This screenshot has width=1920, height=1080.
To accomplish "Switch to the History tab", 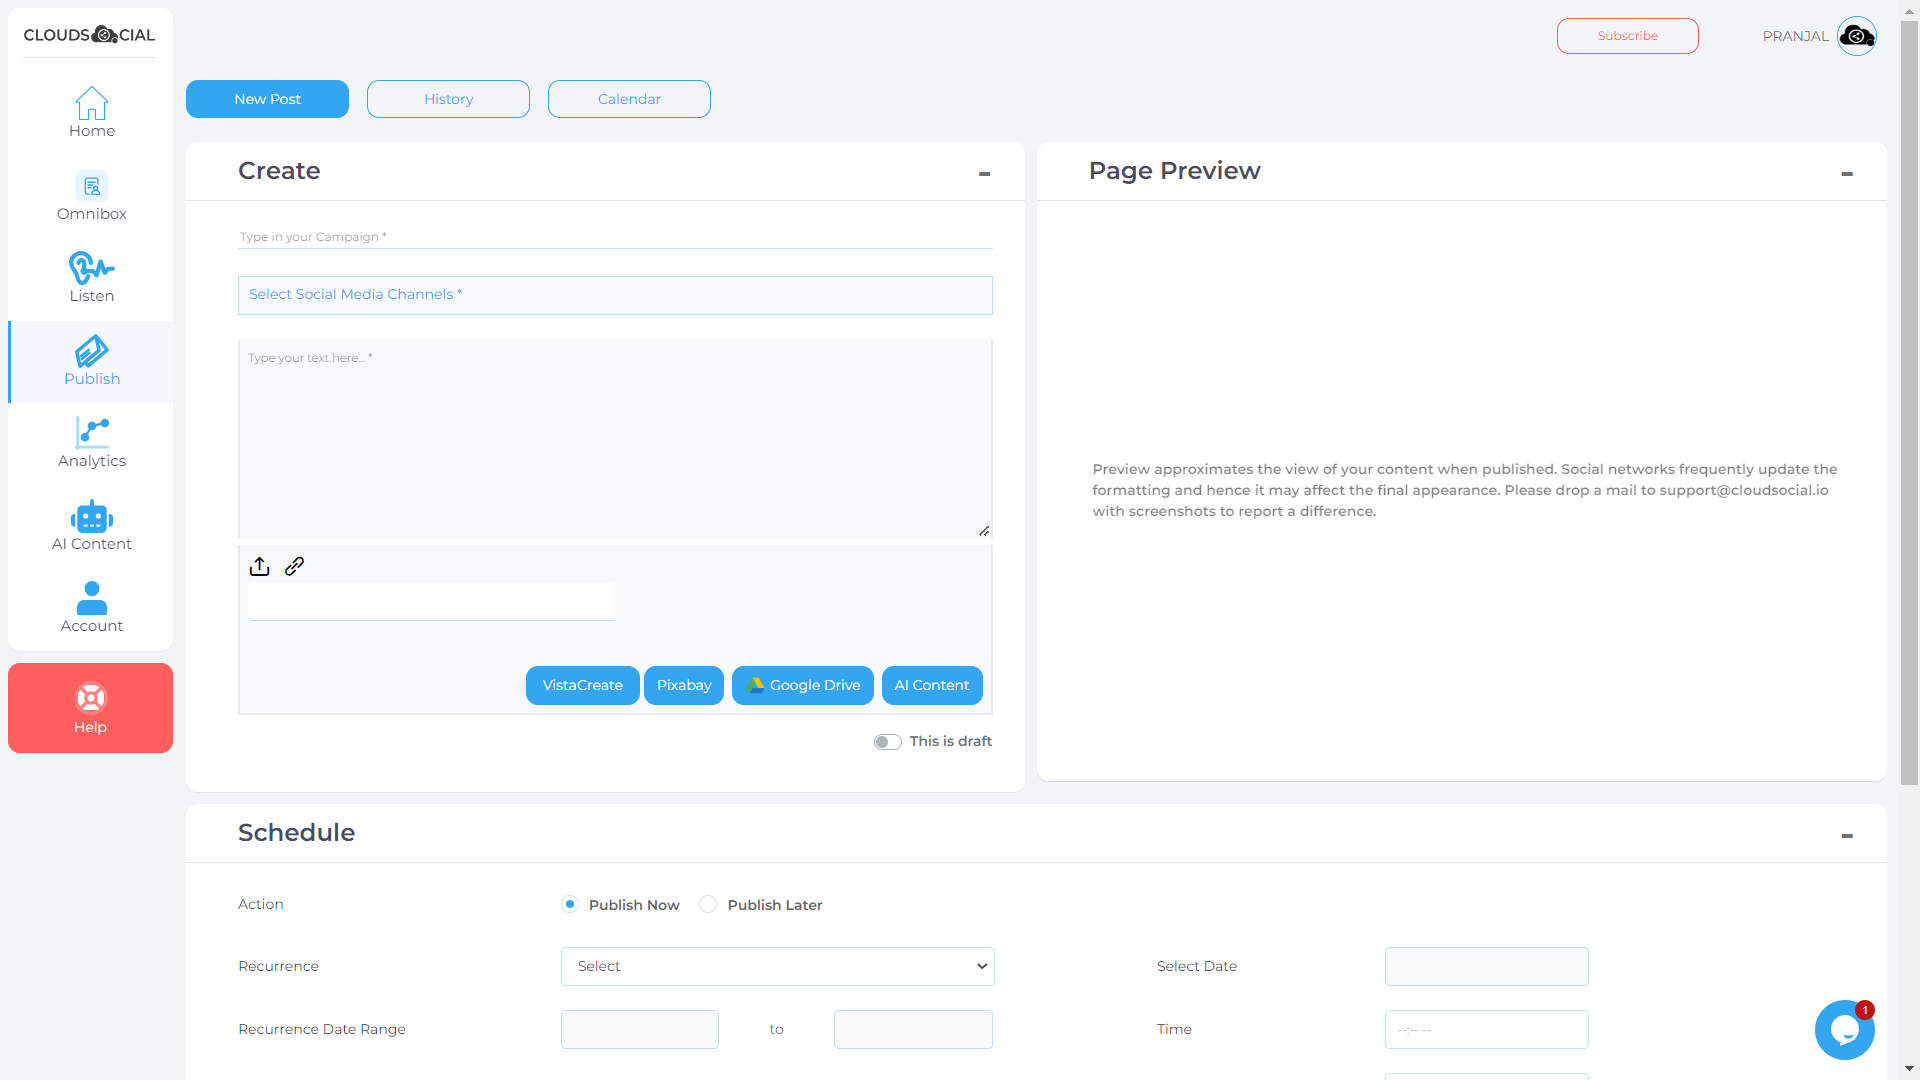I will point(448,98).
